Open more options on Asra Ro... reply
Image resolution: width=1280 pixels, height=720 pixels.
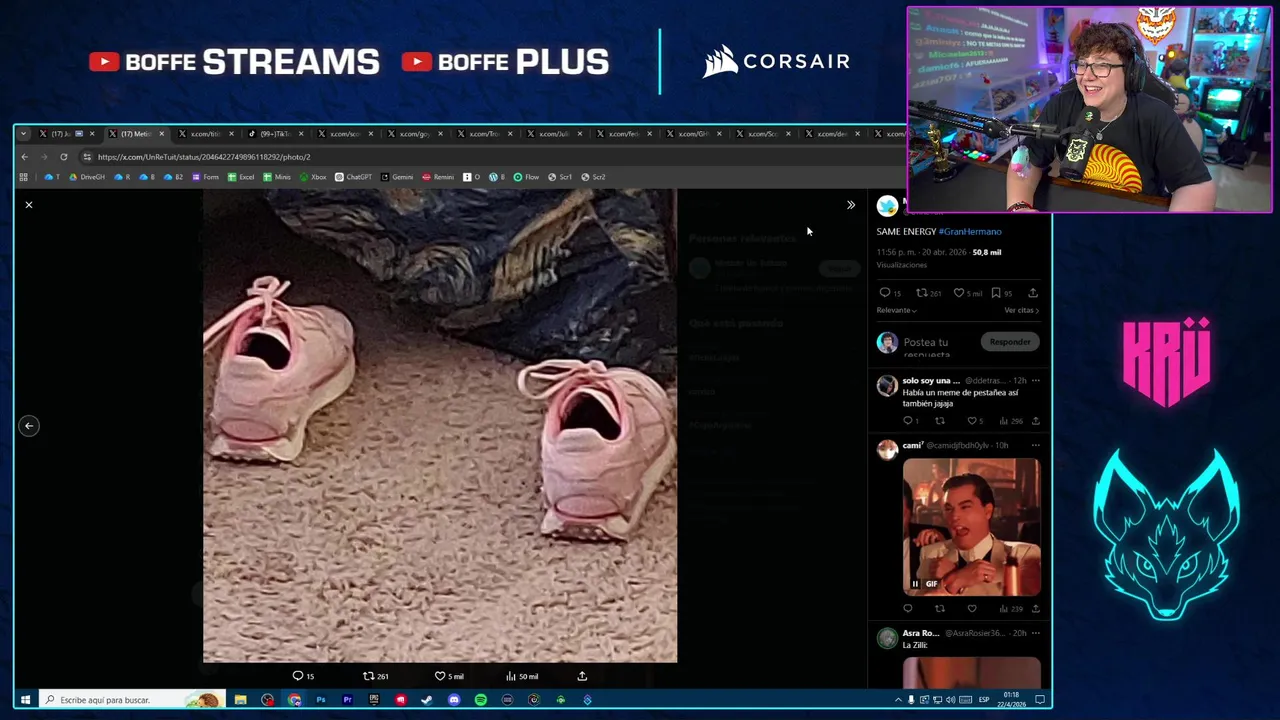(1035, 633)
